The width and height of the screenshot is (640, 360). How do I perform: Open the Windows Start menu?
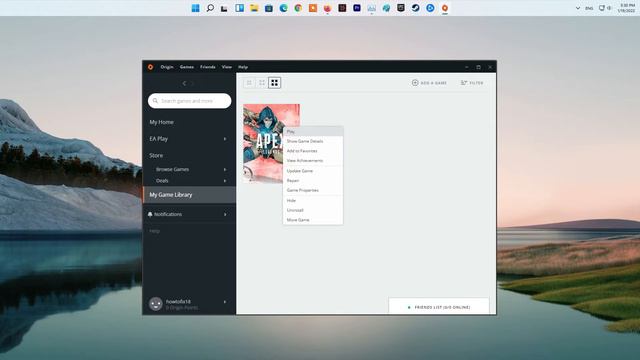[x=196, y=8]
